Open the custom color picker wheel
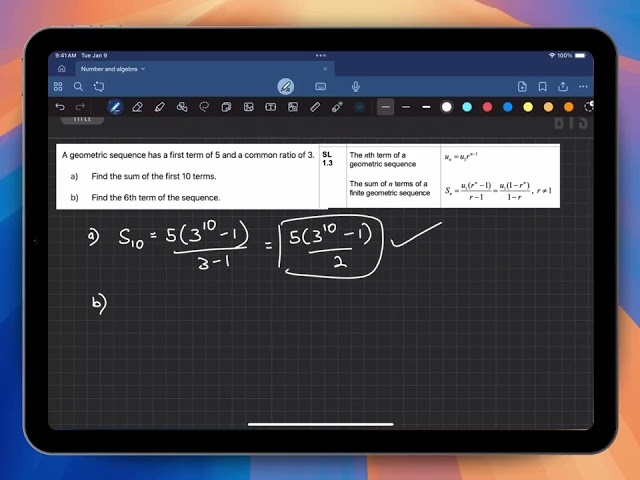Viewport: 640px width, 480px height. [x=589, y=107]
